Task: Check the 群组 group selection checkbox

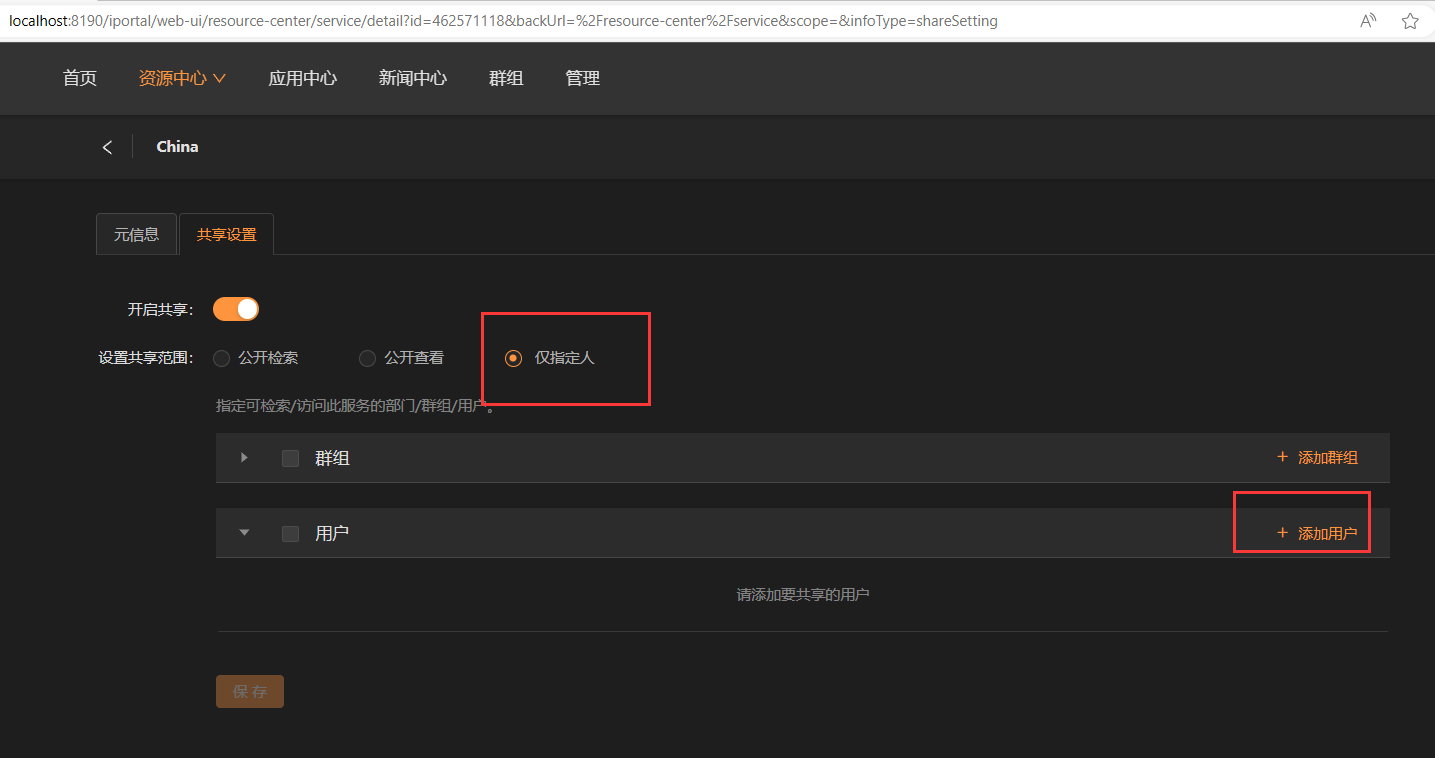Action: coord(290,457)
